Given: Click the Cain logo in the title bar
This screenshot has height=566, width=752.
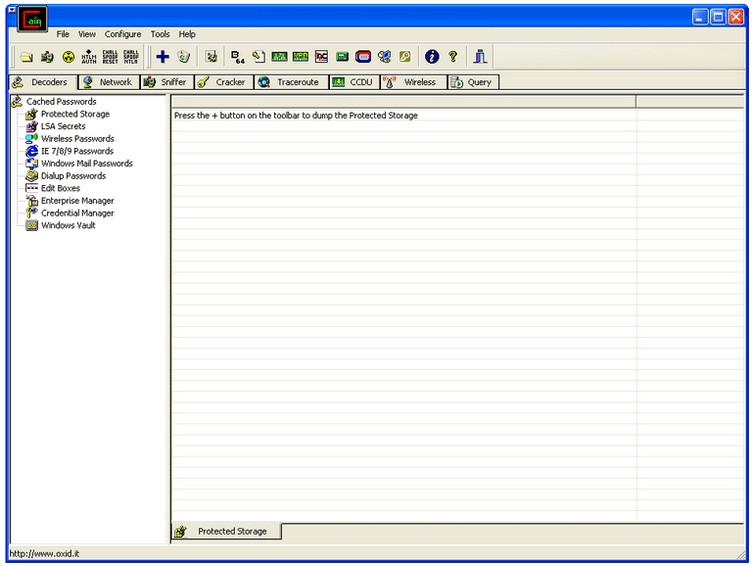Looking at the screenshot, I should 33,20.
